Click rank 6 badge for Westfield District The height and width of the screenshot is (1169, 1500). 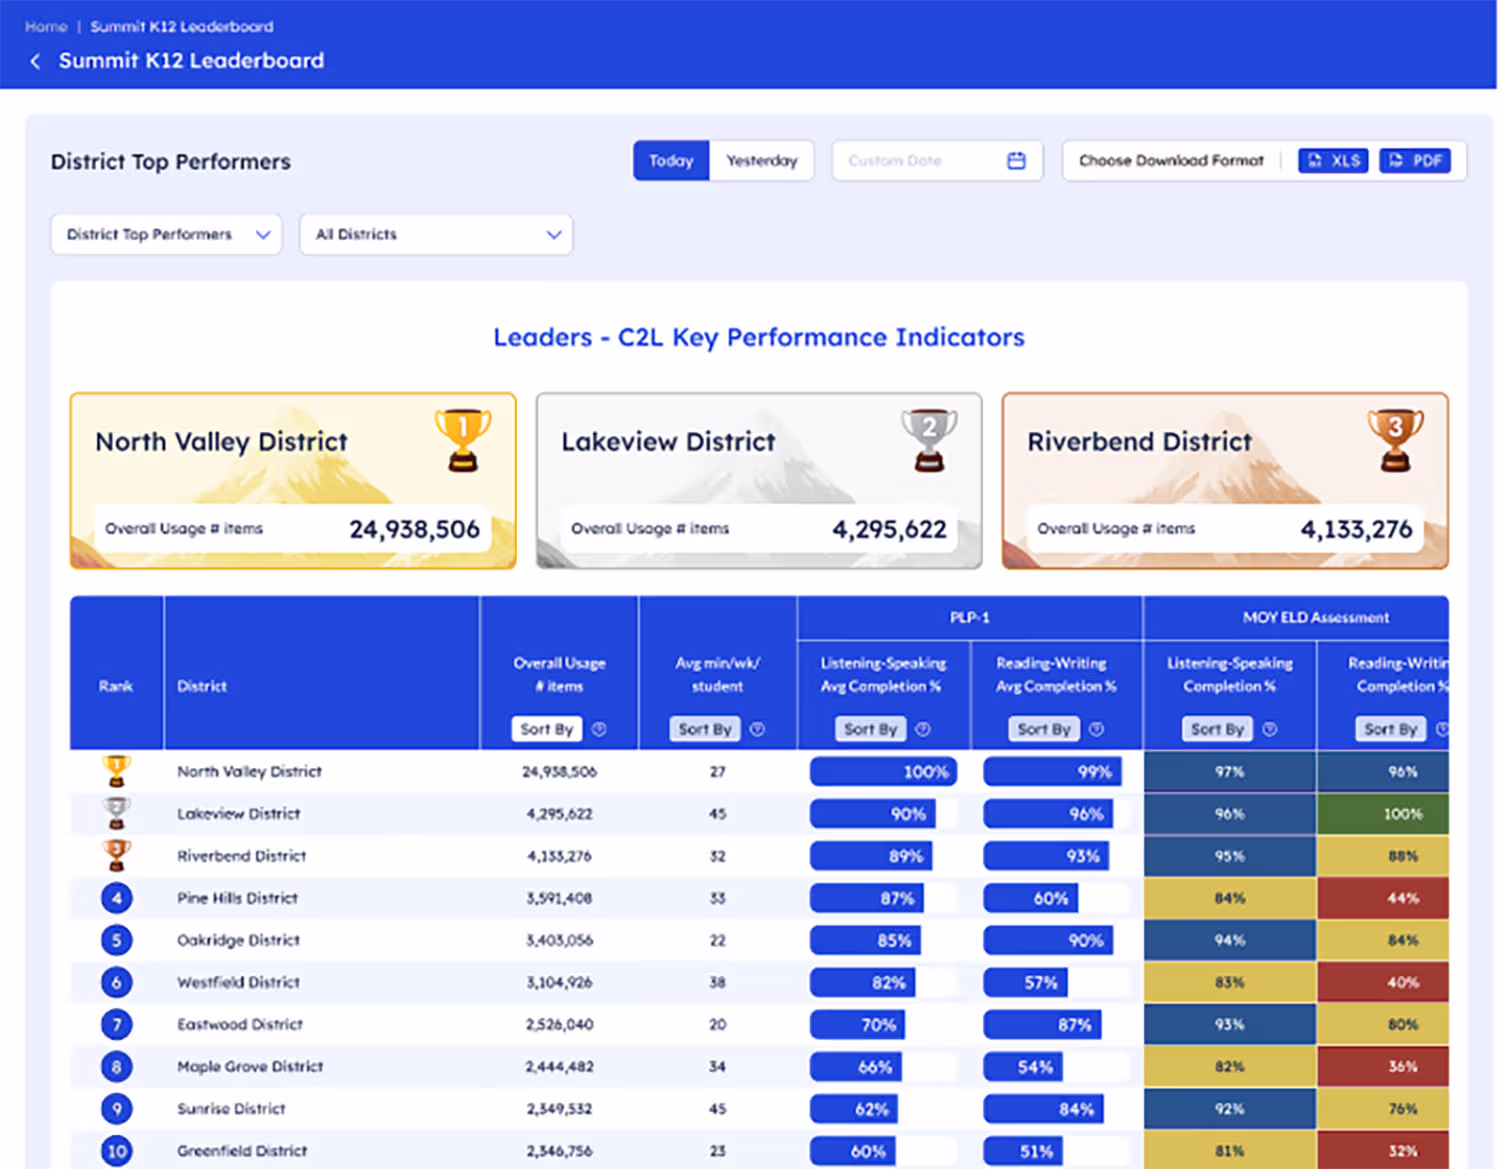(x=117, y=982)
